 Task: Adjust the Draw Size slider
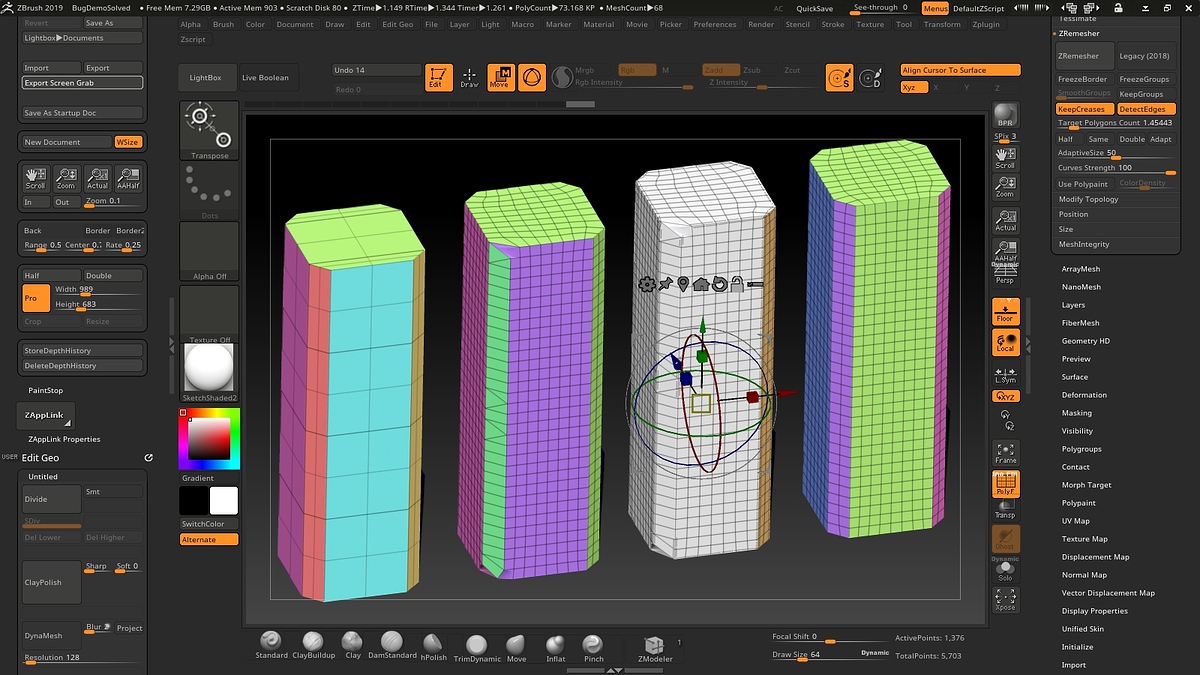point(830,656)
